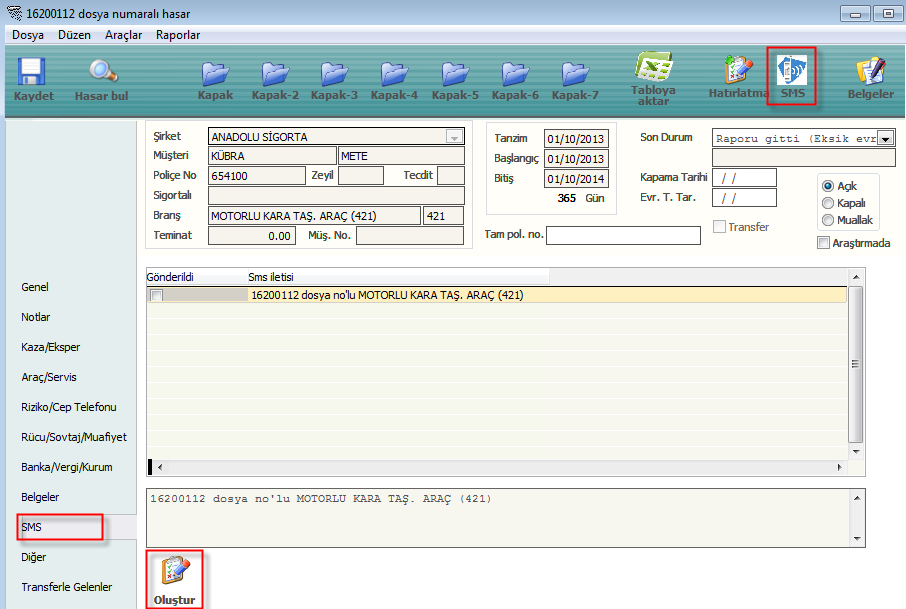The height and width of the screenshot is (609, 906).
Task: Switch to the Kaza/Eksper section
Action: (51, 347)
